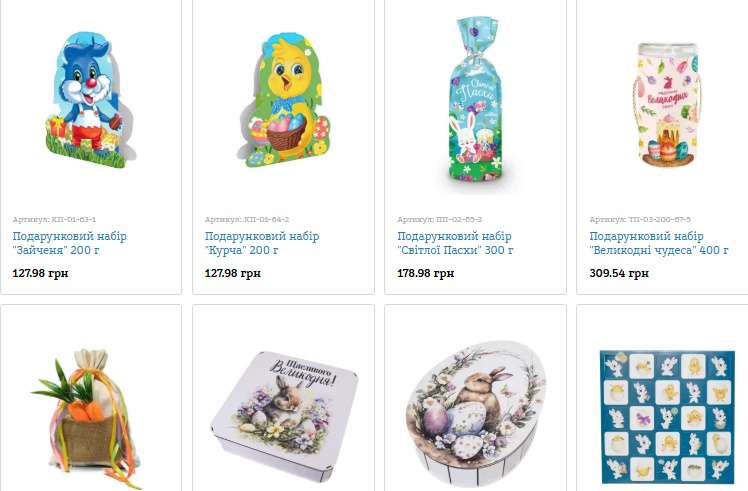
Task: Open the egg-shaped box with rabbit image
Action: pos(475,413)
